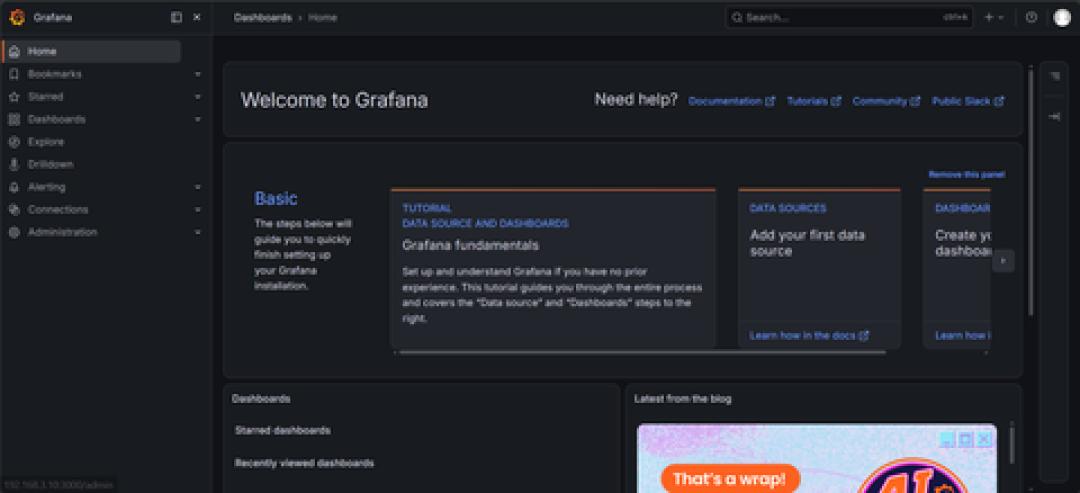Image resolution: width=1080 pixels, height=493 pixels.
Task: Click the Starred dashboards heading
Action: click(x=282, y=430)
